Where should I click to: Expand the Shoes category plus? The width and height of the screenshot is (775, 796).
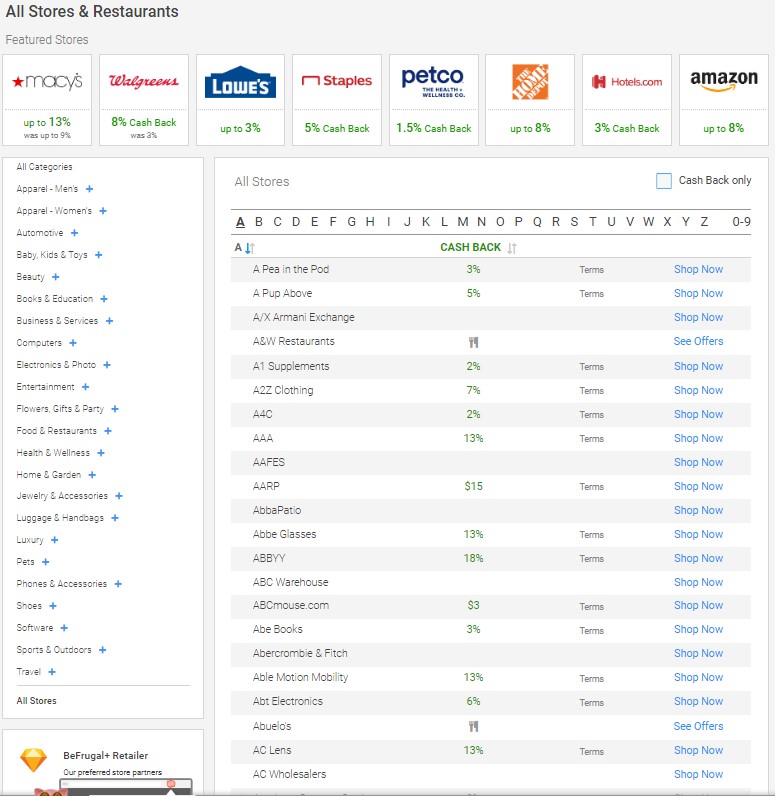pyautogui.click(x=53, y=606)
